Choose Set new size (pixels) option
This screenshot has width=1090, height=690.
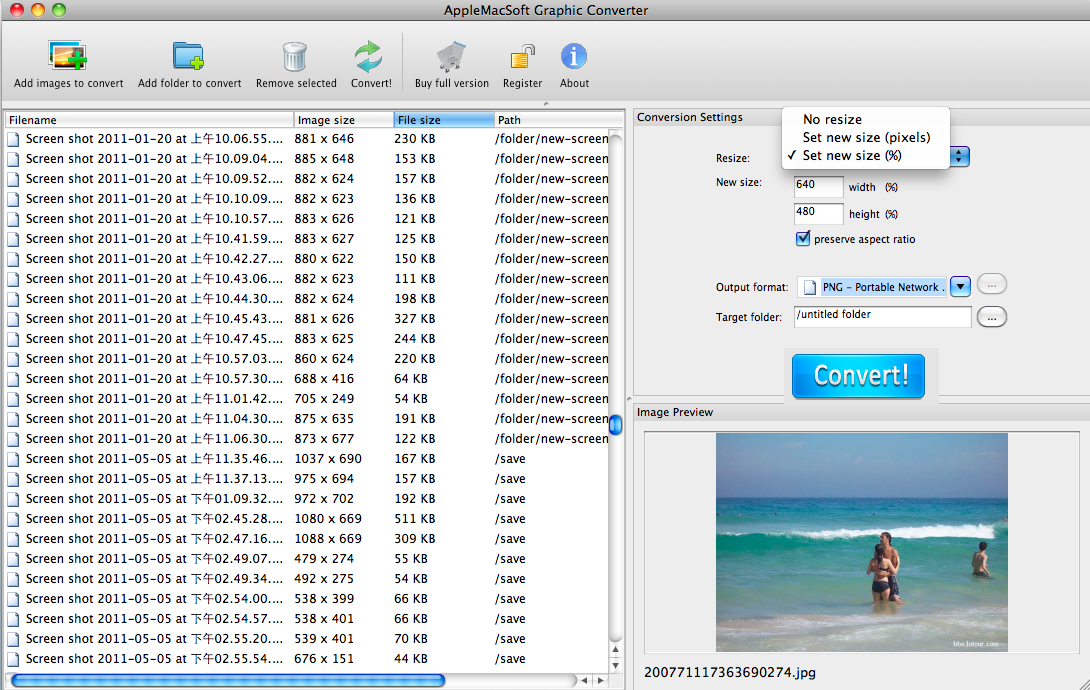pyautogui.click(x=865, y=138)
